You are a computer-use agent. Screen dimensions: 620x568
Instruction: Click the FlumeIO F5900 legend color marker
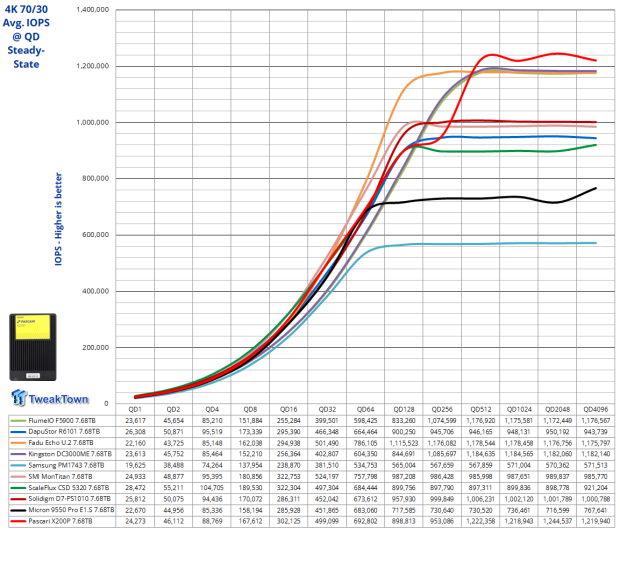click(15, 422)
